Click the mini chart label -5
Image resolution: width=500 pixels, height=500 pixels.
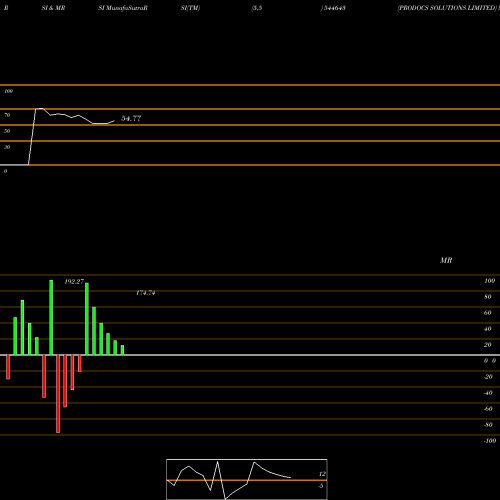pos(320,486)
